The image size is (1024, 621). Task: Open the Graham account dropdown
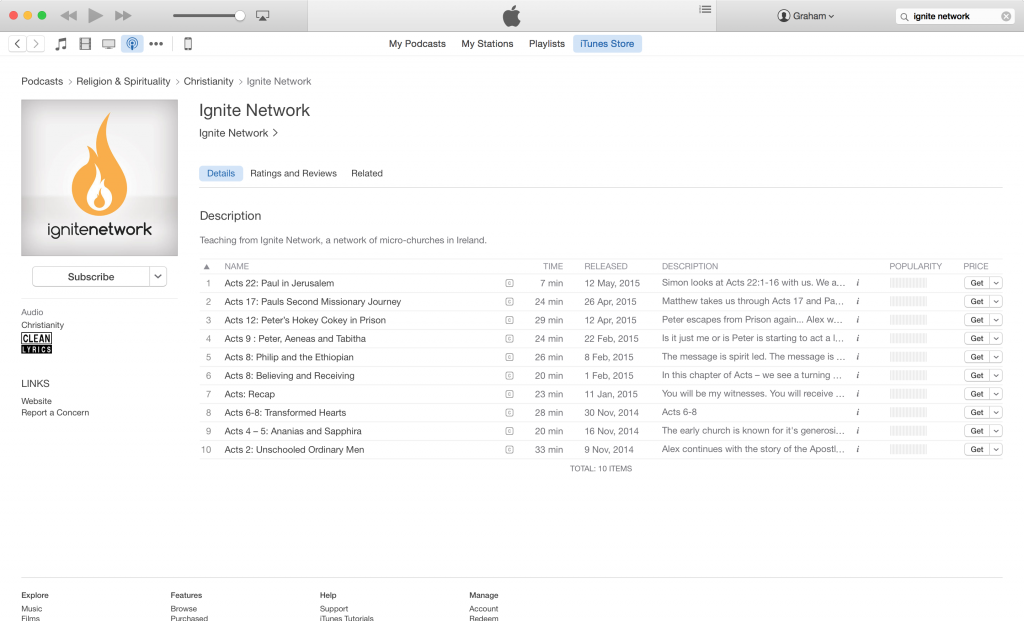coord(806,16)
